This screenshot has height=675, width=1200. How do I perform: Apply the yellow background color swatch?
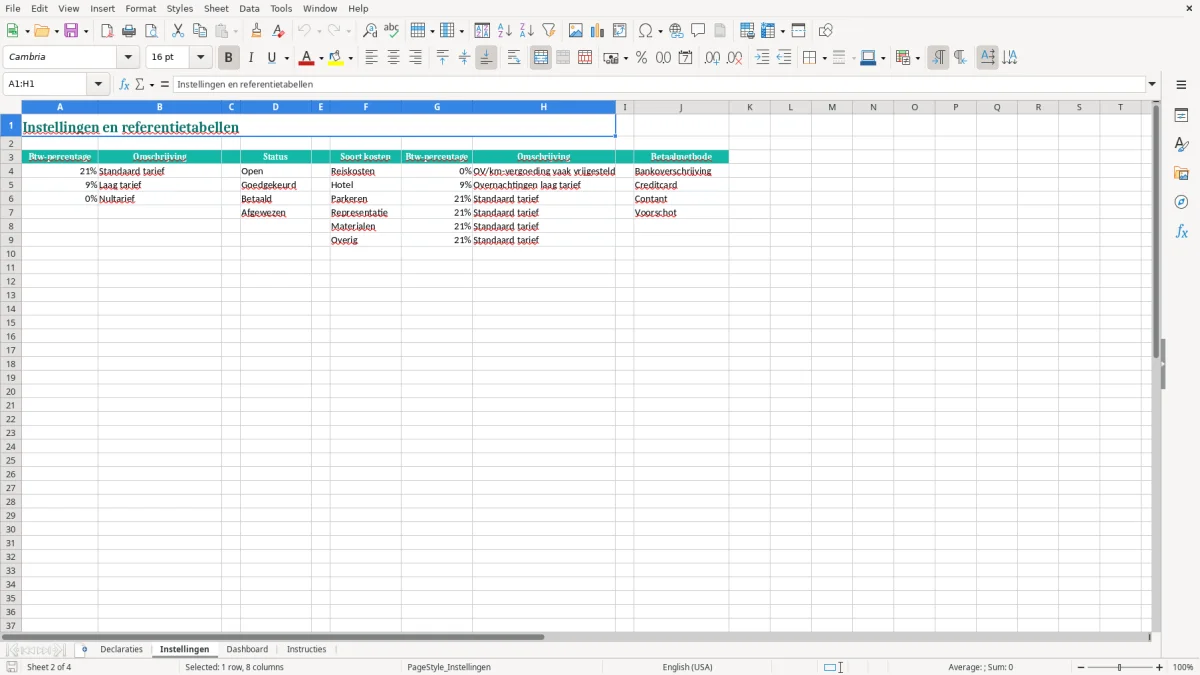[x=336, y=58]
